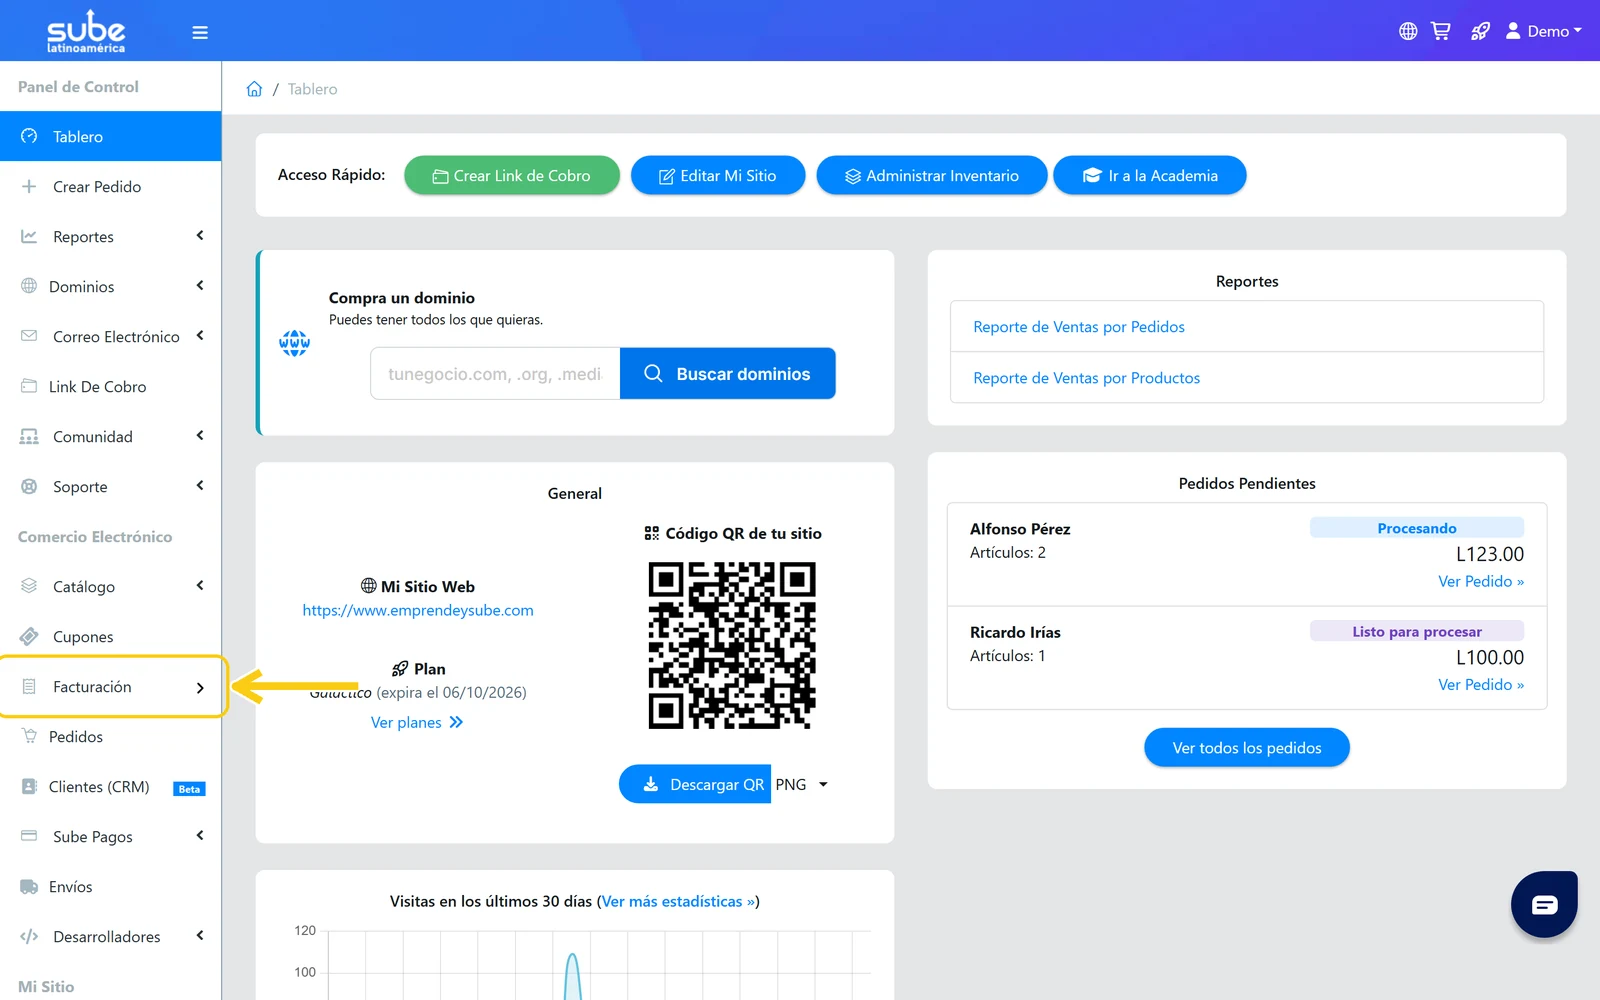The image size is (1600, 1000).
Task: Expand the Reportes submenu arrow
Action: (200, 236)
